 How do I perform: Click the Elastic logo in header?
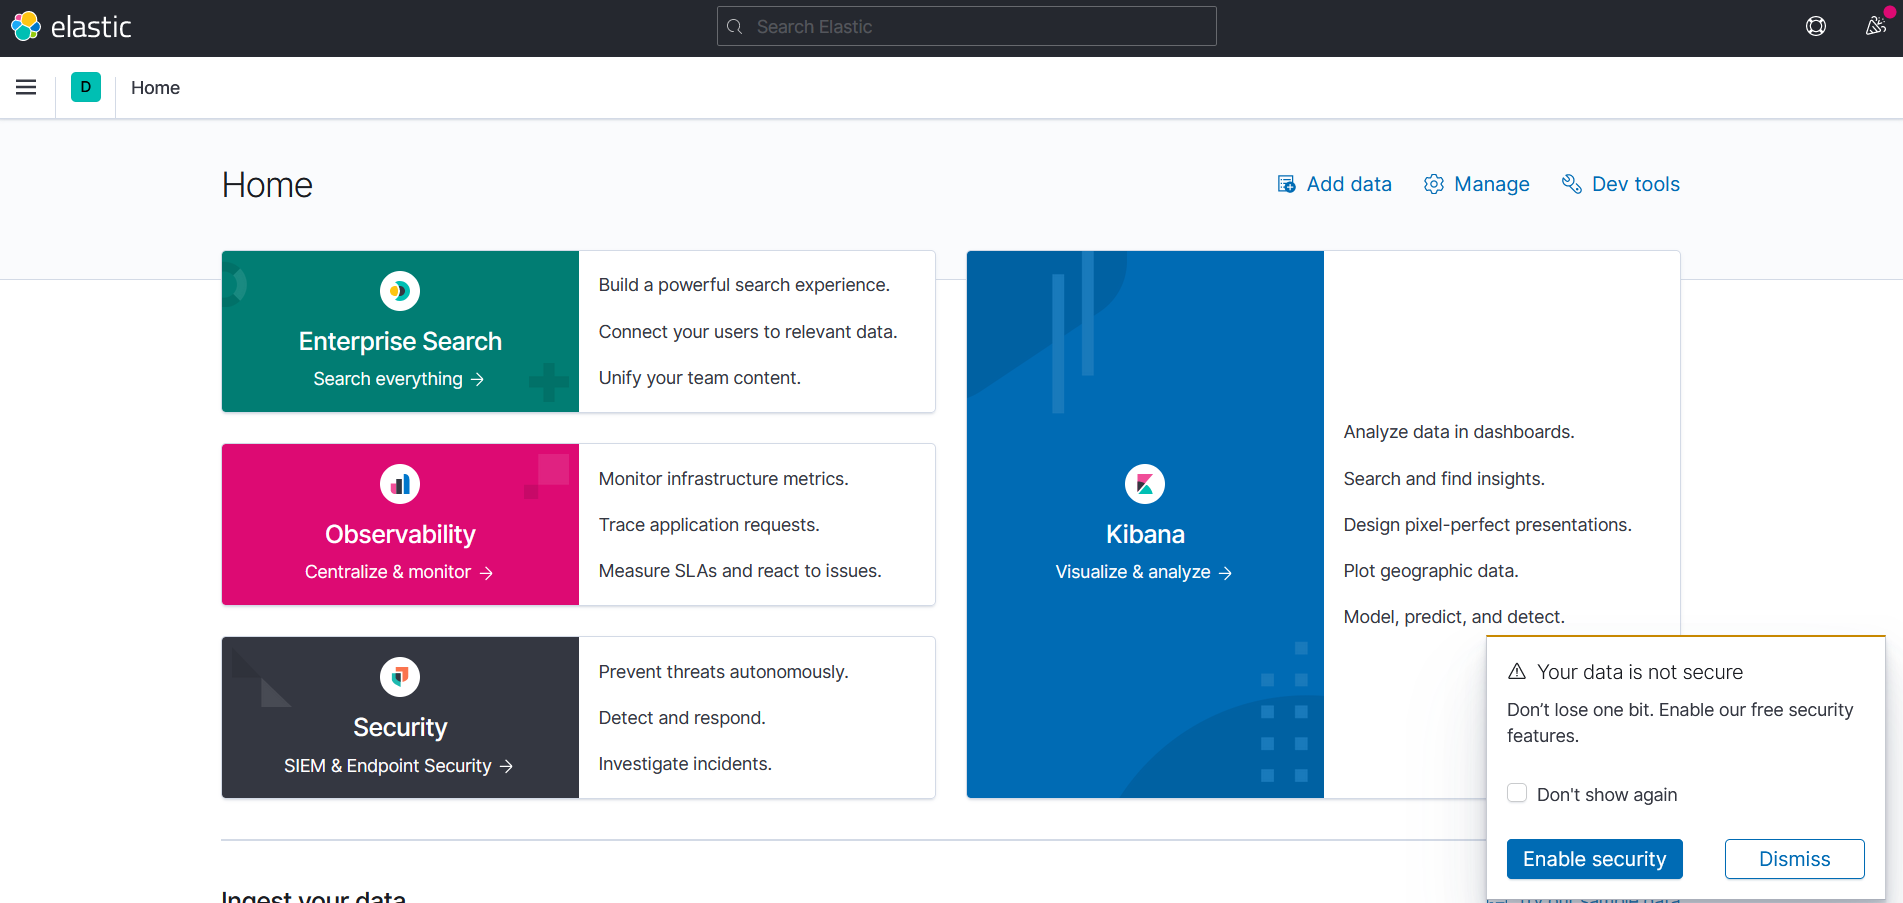[71, 27]
